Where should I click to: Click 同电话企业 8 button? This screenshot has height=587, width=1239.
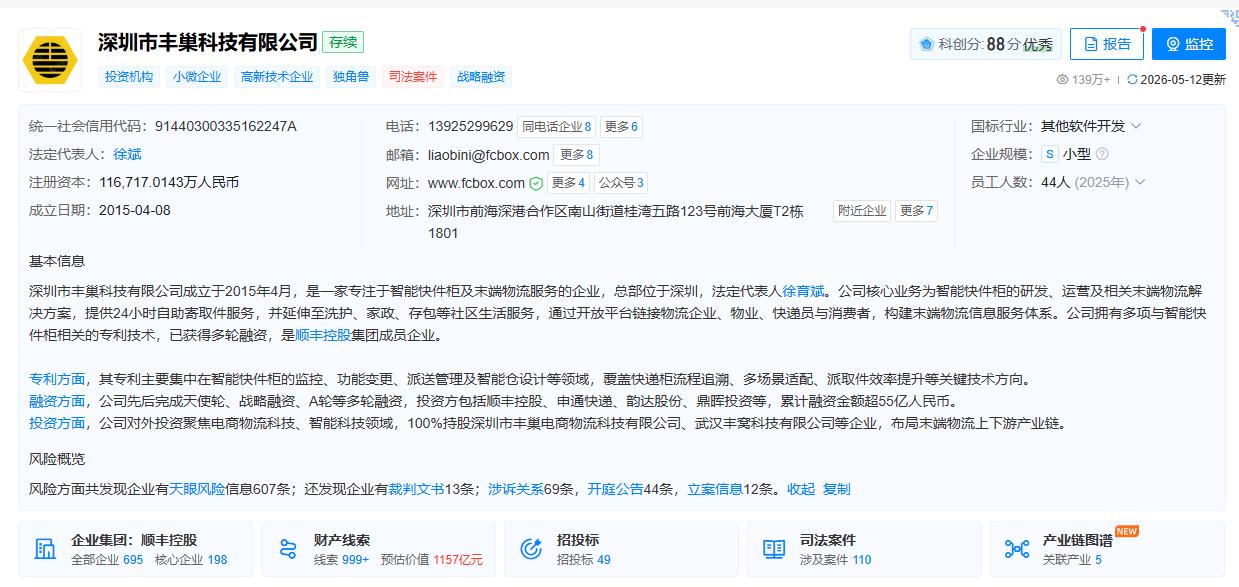557,127
